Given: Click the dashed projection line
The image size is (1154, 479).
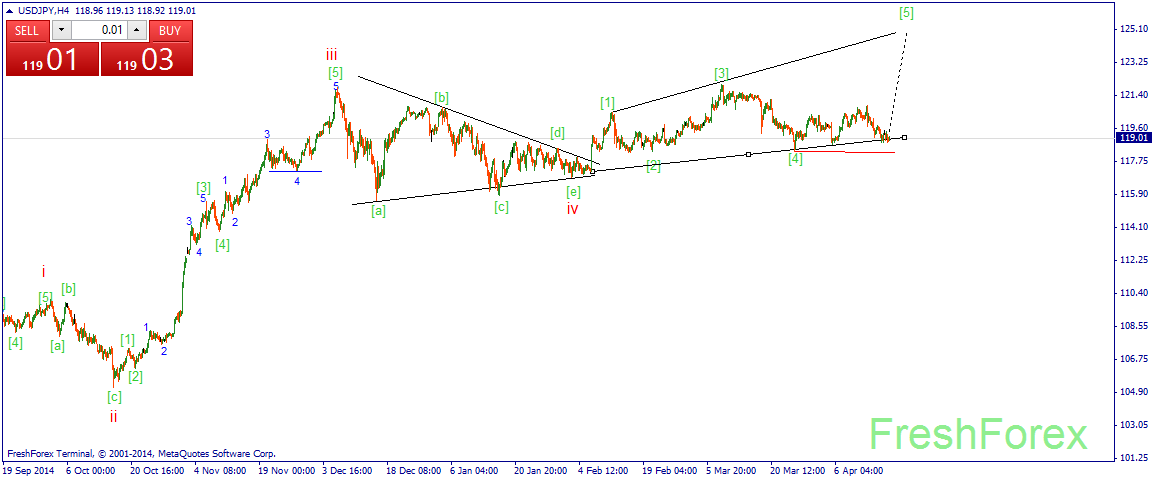Looking at the screenshot, I should click(x=899, y=80).
